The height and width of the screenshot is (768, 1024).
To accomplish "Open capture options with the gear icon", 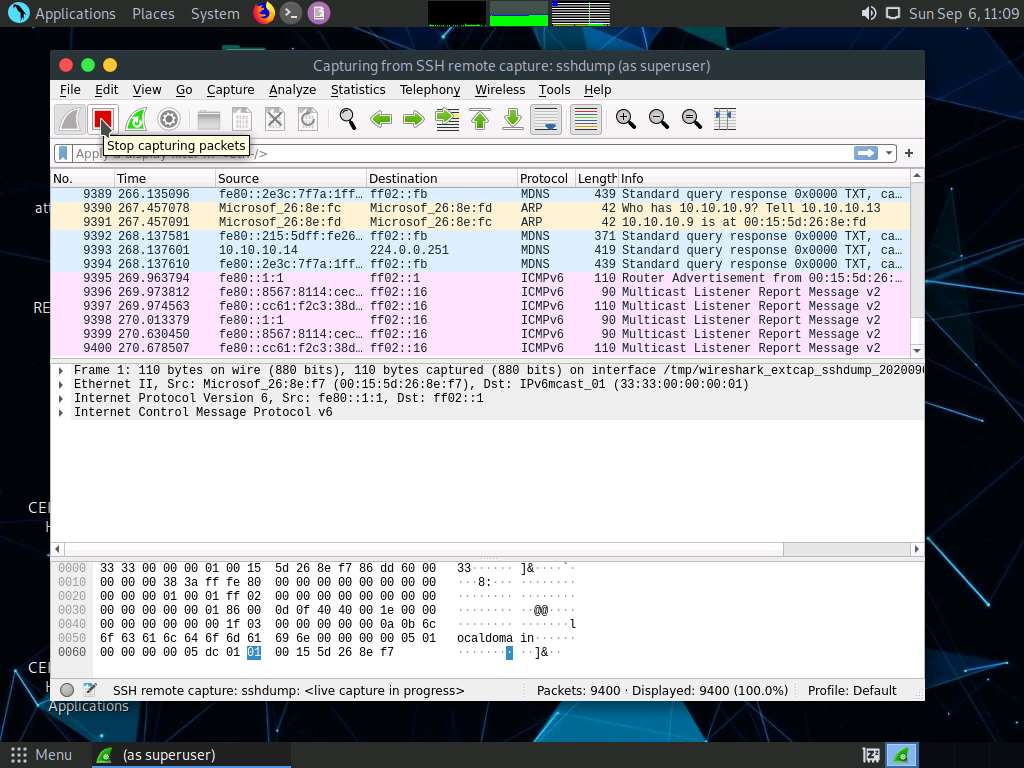I will [169, 119].
